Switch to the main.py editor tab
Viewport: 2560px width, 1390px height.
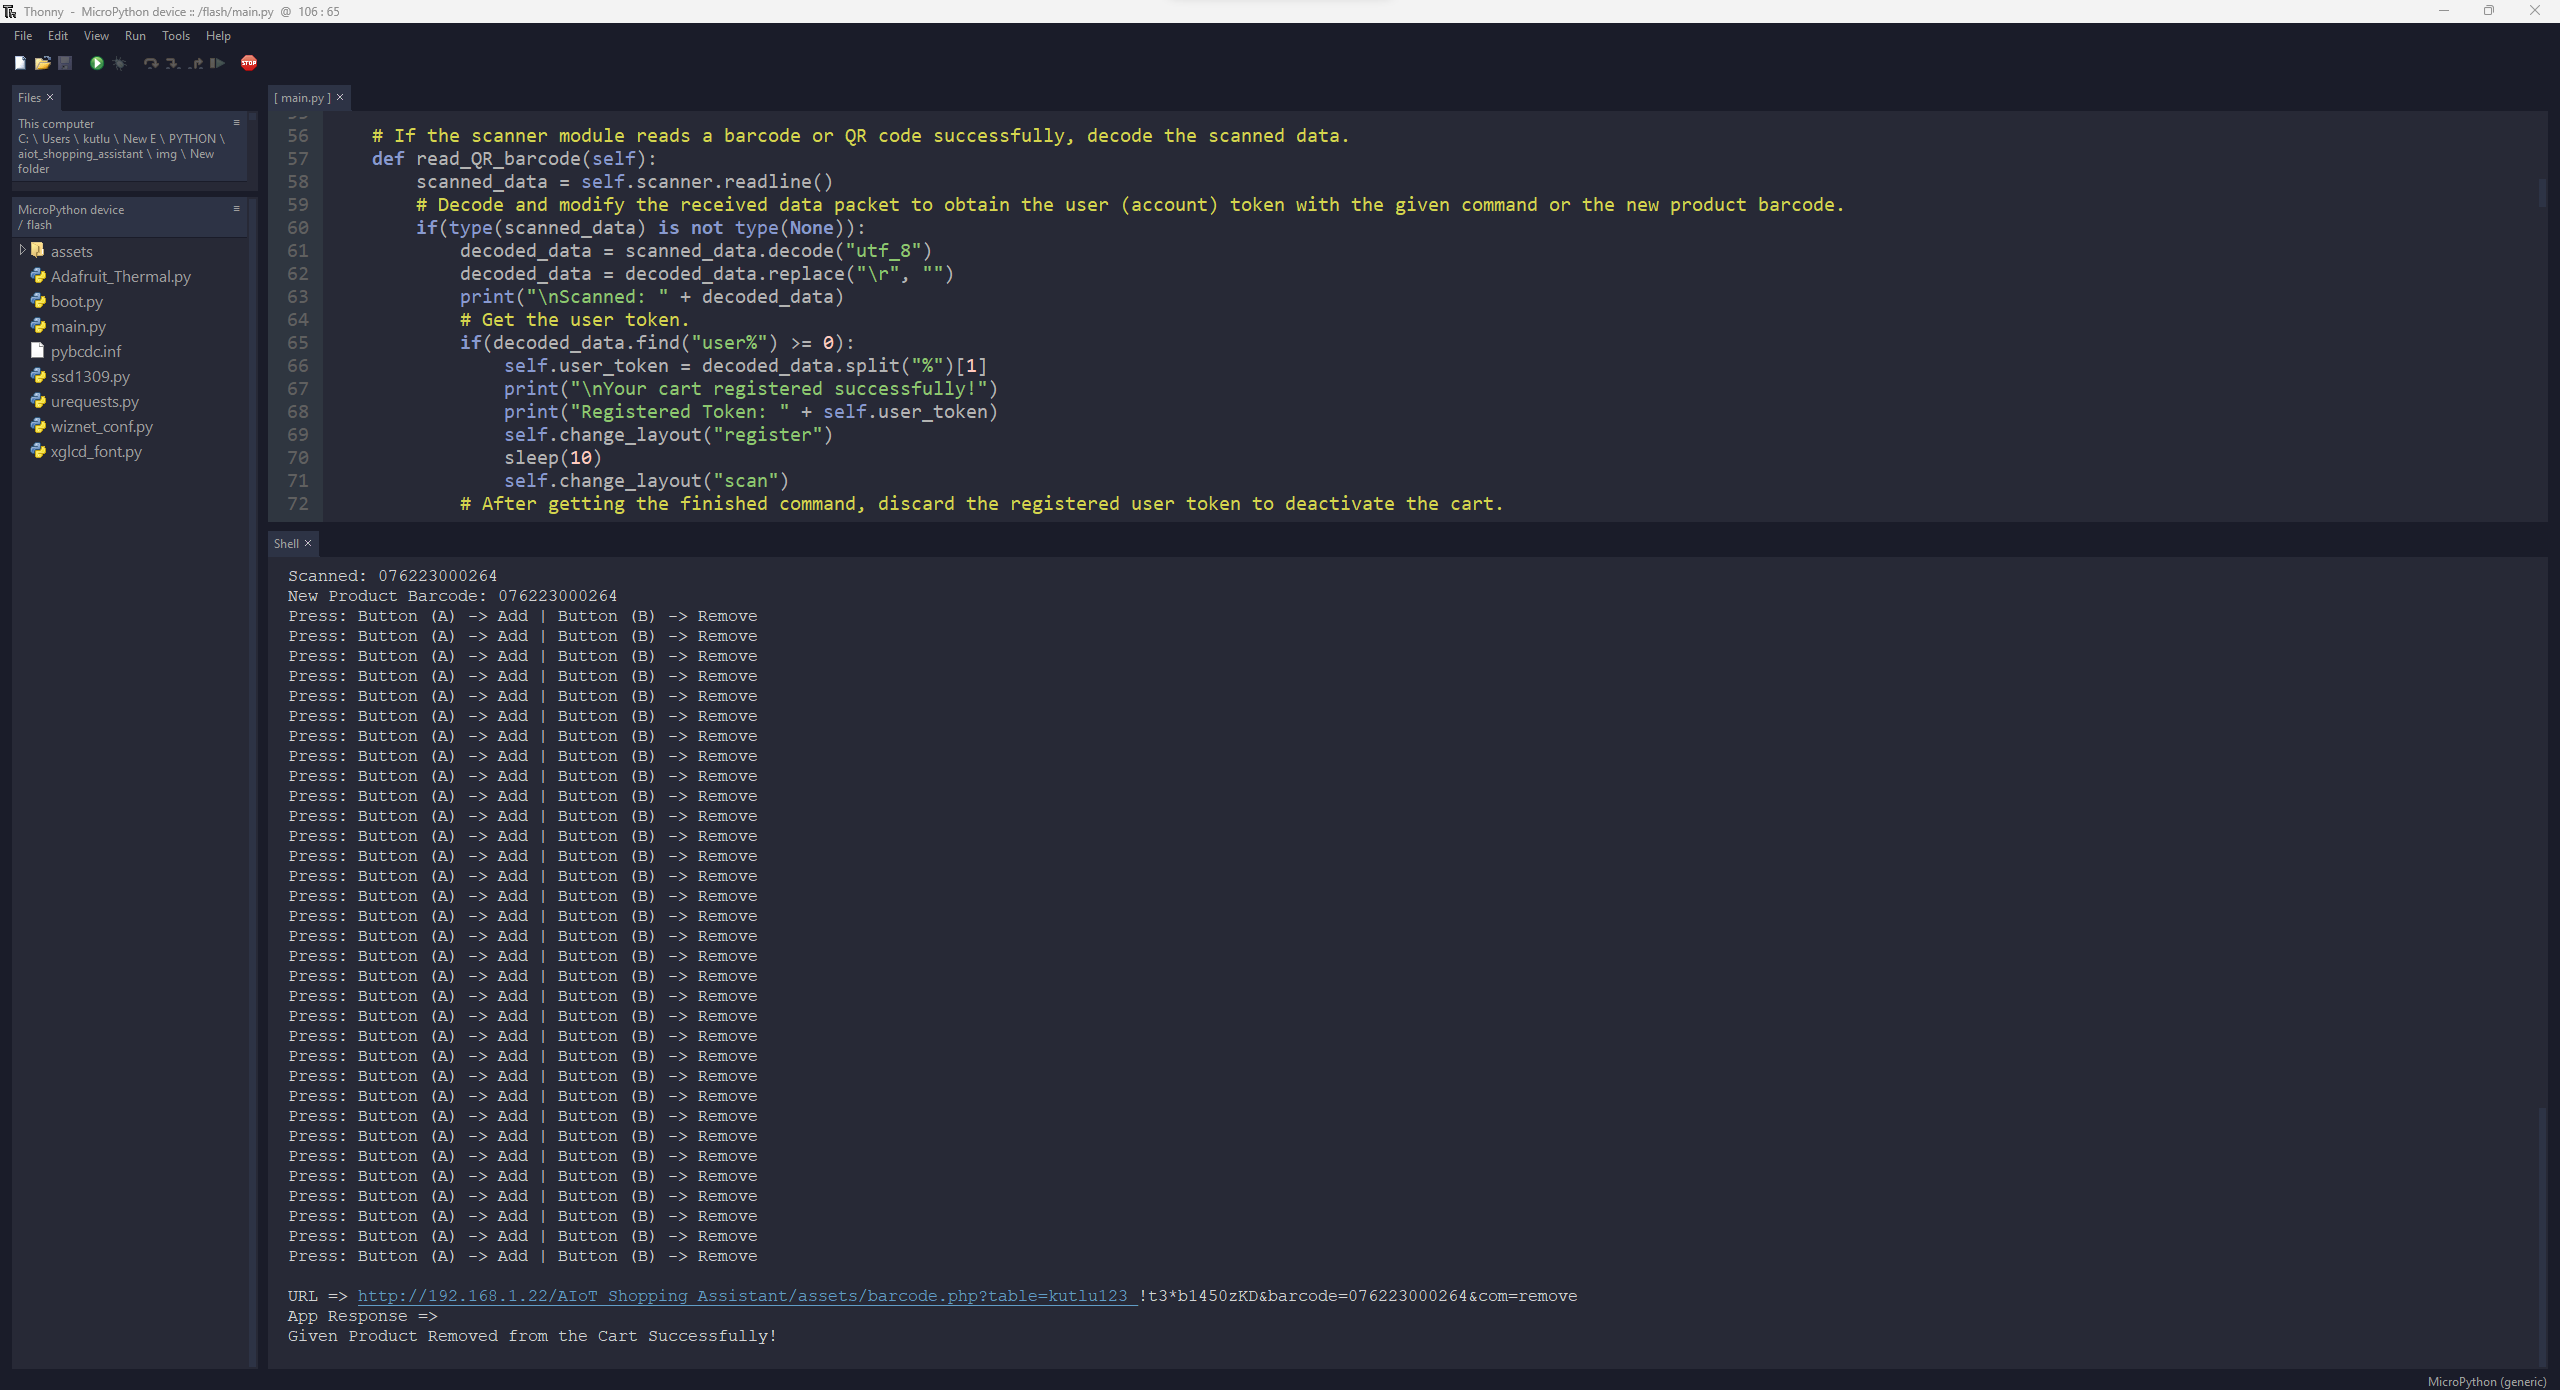302,97
